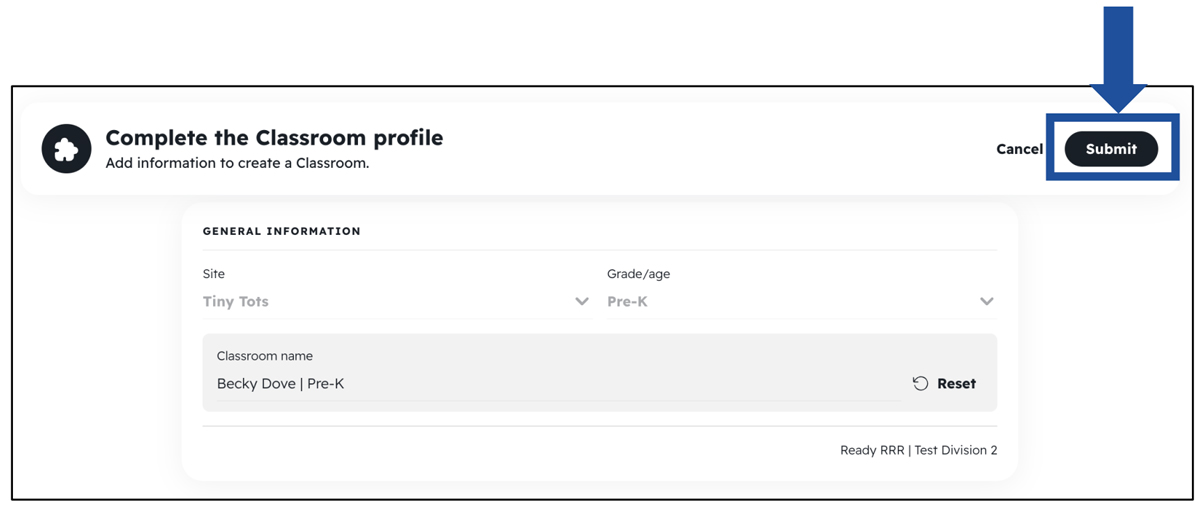Click the Test Division 2 footer text
This screenshot has height=508, width=1200.
tap(956, 450)
